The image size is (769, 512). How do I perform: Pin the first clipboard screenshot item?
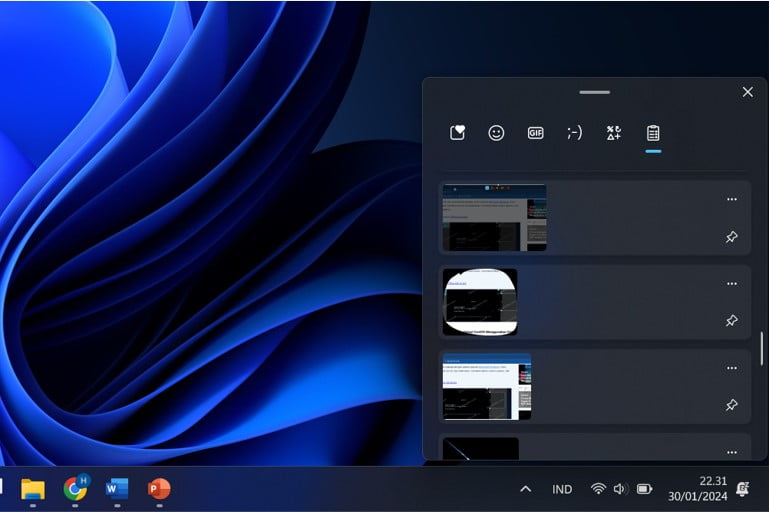coord(731,237)
